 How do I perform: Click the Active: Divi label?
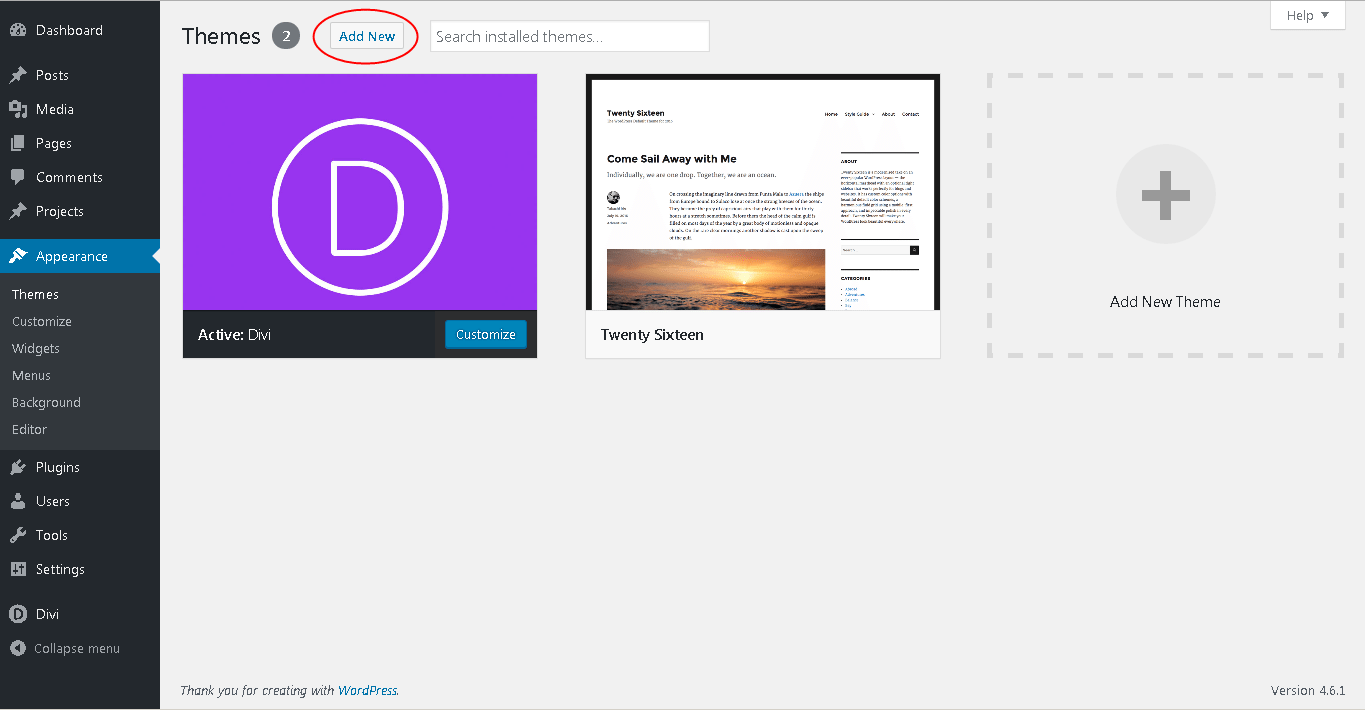point(234,335)
